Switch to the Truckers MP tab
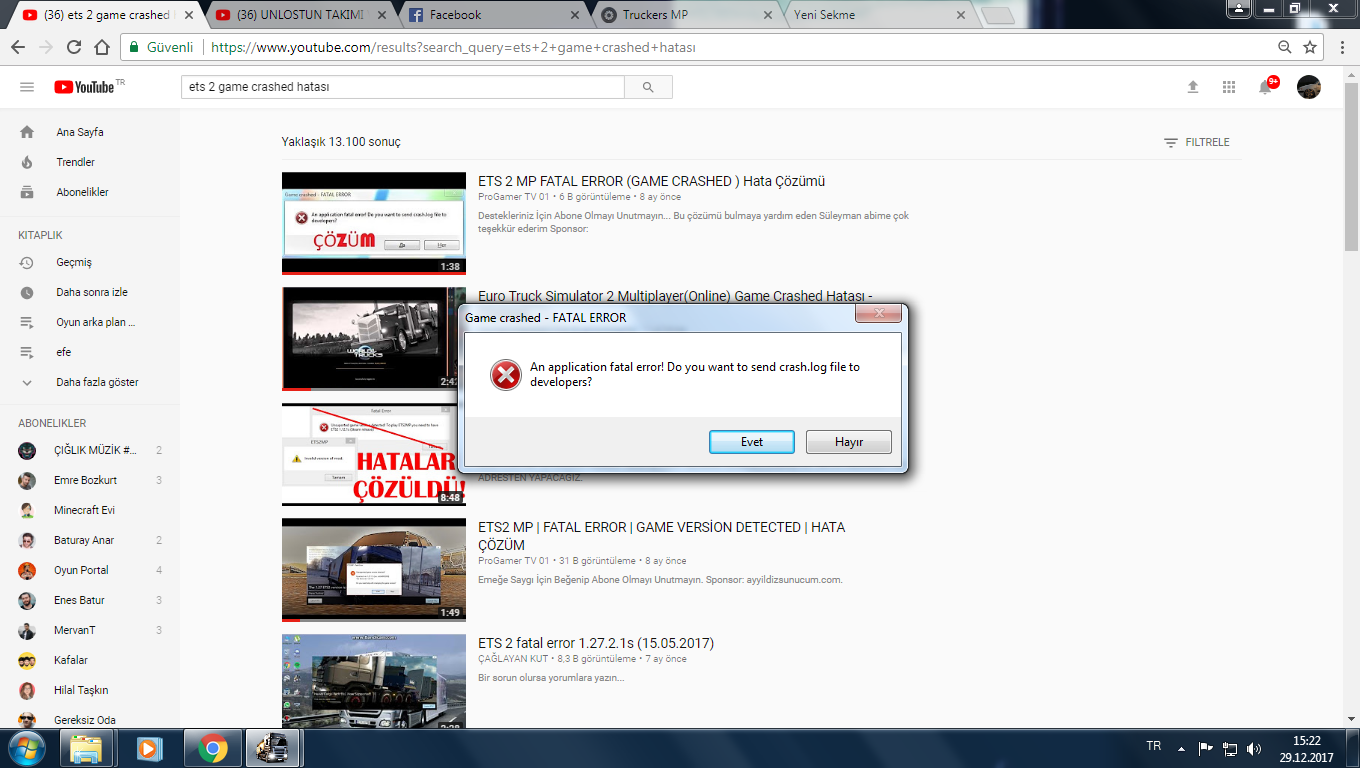1360x768 pixels. coord(686,15)
